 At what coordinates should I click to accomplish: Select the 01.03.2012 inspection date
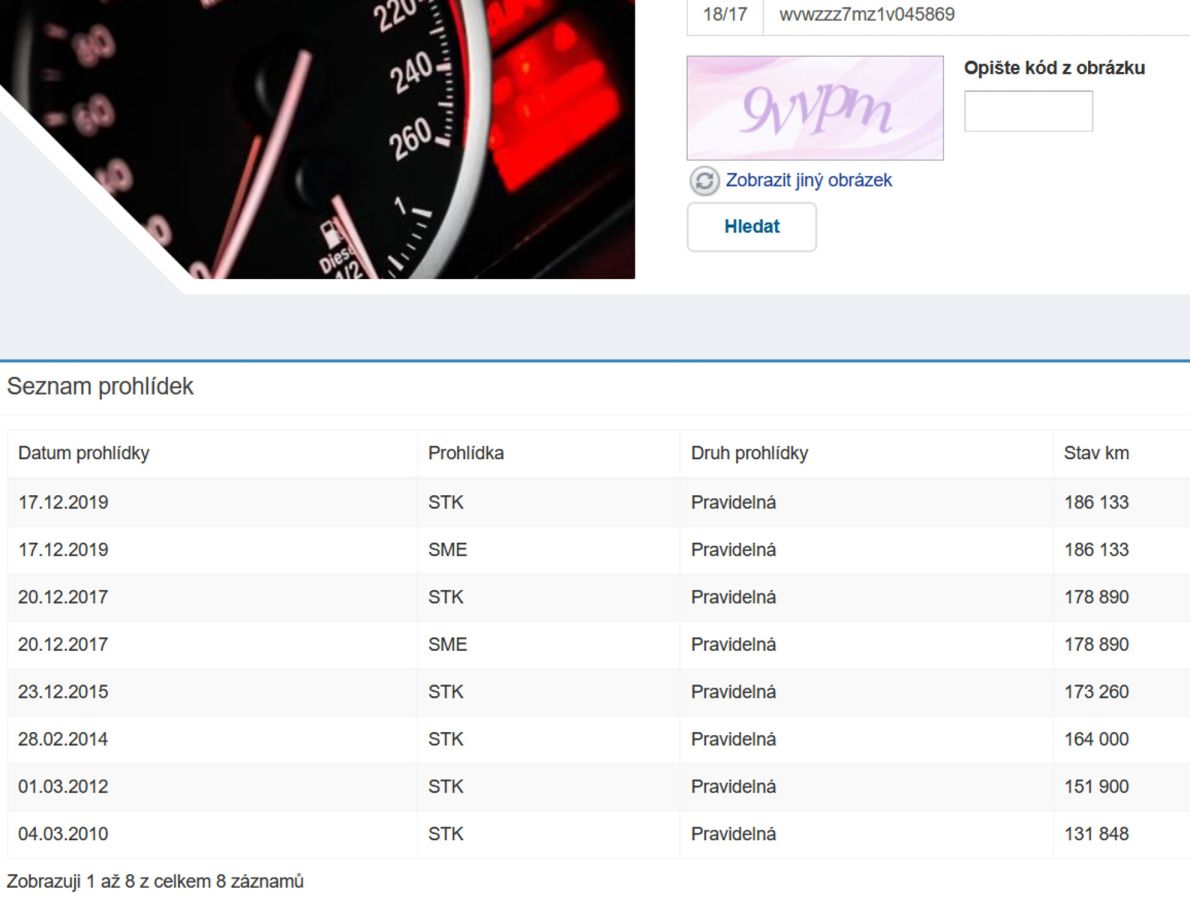(x=63, y=787)
